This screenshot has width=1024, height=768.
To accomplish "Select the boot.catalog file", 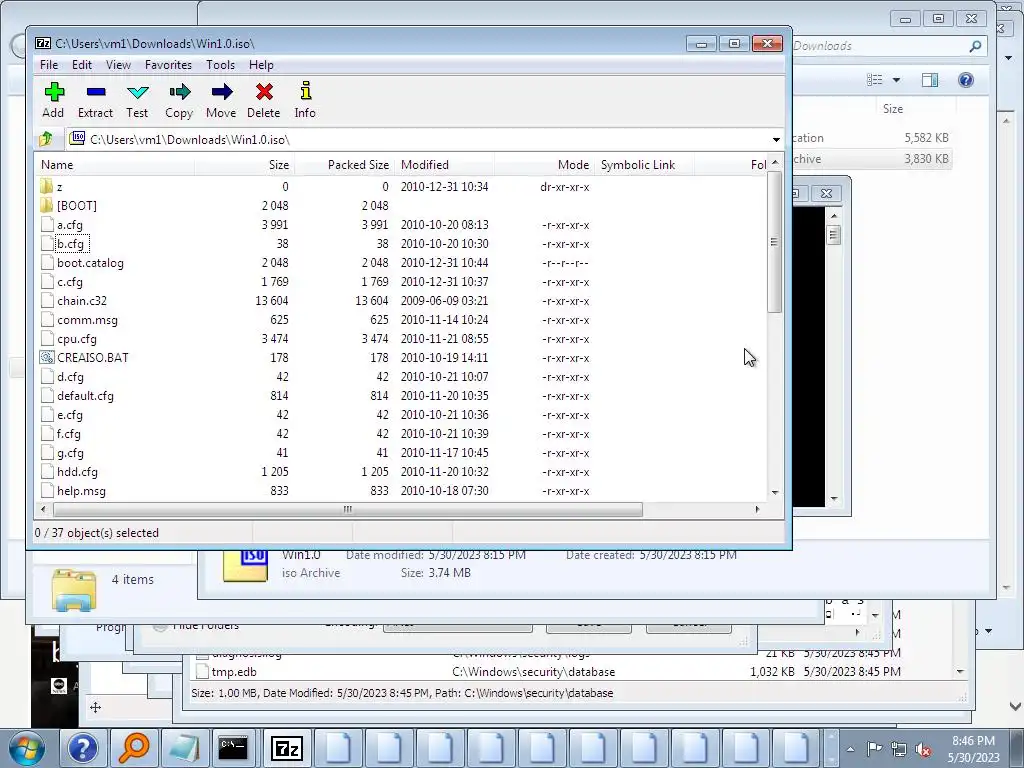I will (x=90, y=263).
